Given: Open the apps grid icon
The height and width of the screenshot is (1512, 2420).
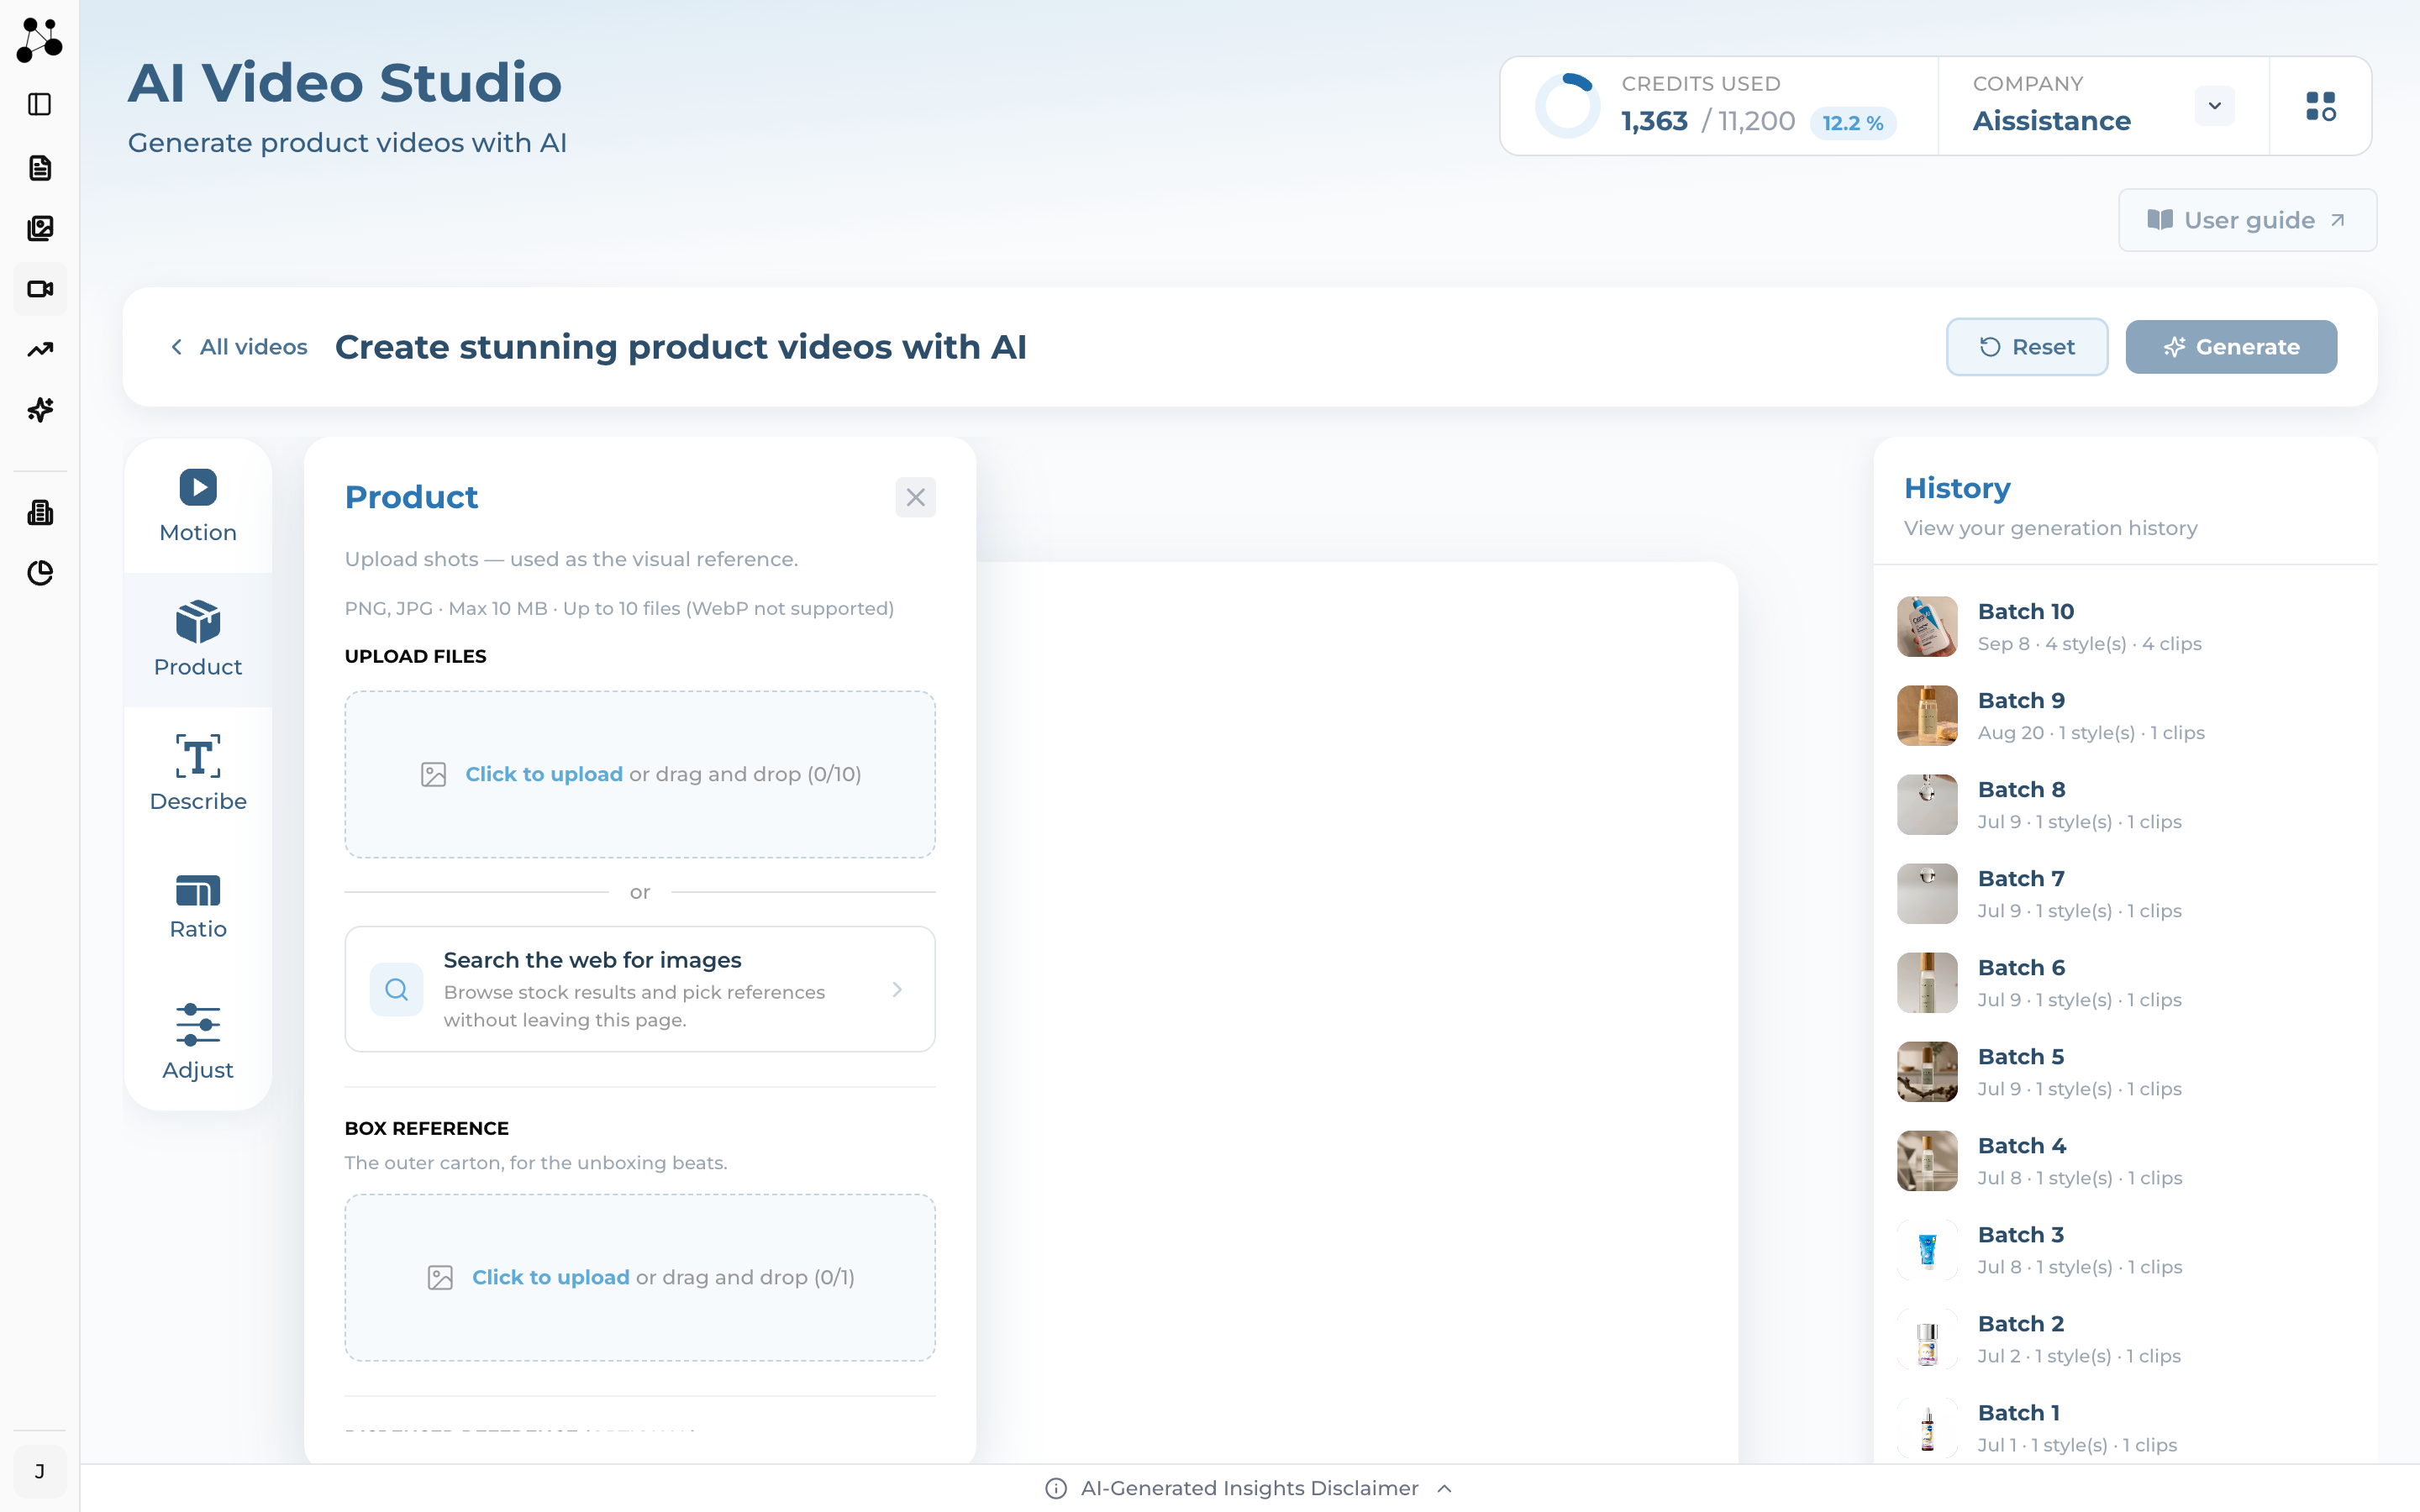Looking at the screenshot, I should tap(2320, 106).
